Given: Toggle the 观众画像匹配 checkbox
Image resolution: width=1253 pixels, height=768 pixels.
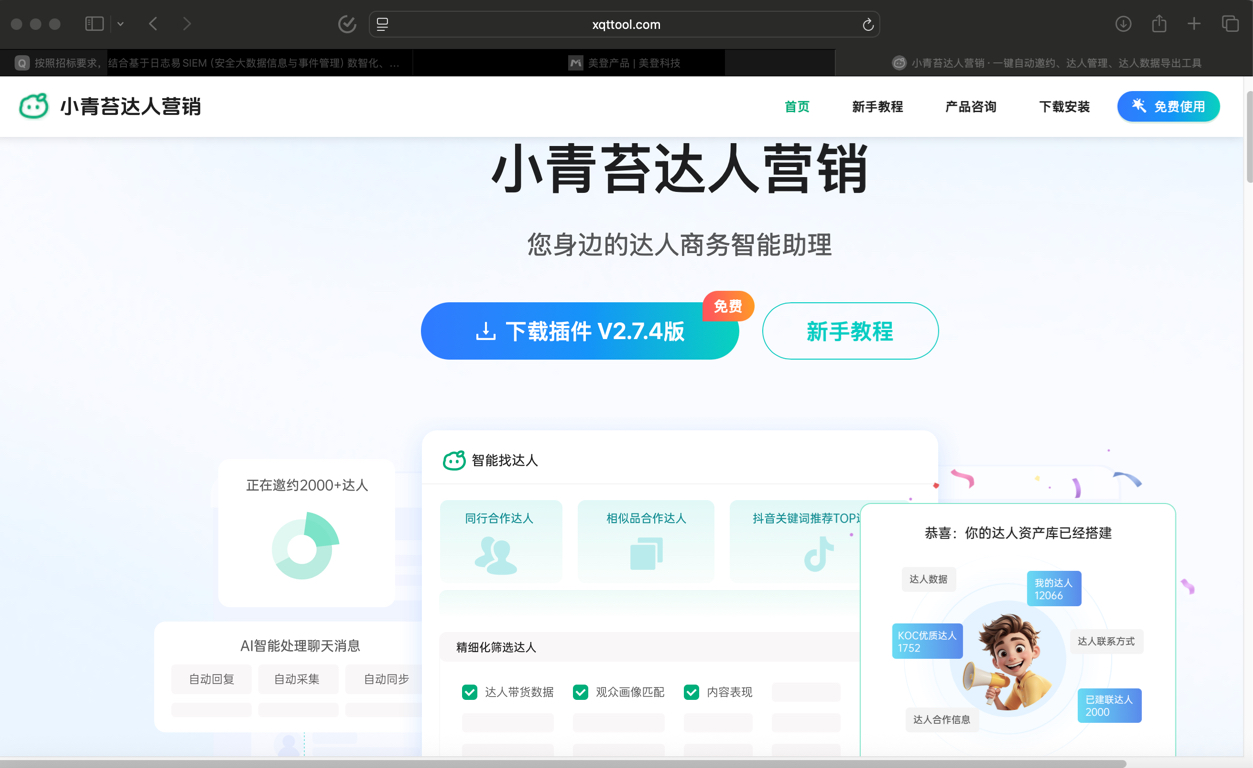Looking at the screenshot, I should click(x=580, y=692).
